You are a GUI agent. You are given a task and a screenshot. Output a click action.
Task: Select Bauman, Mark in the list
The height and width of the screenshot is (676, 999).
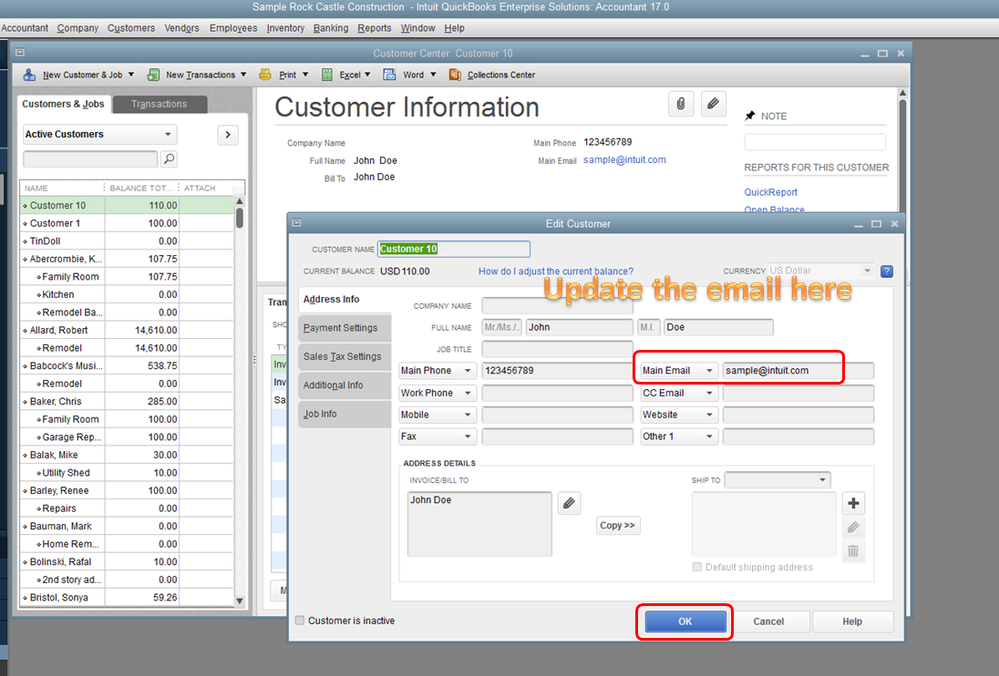click(127, 526)
